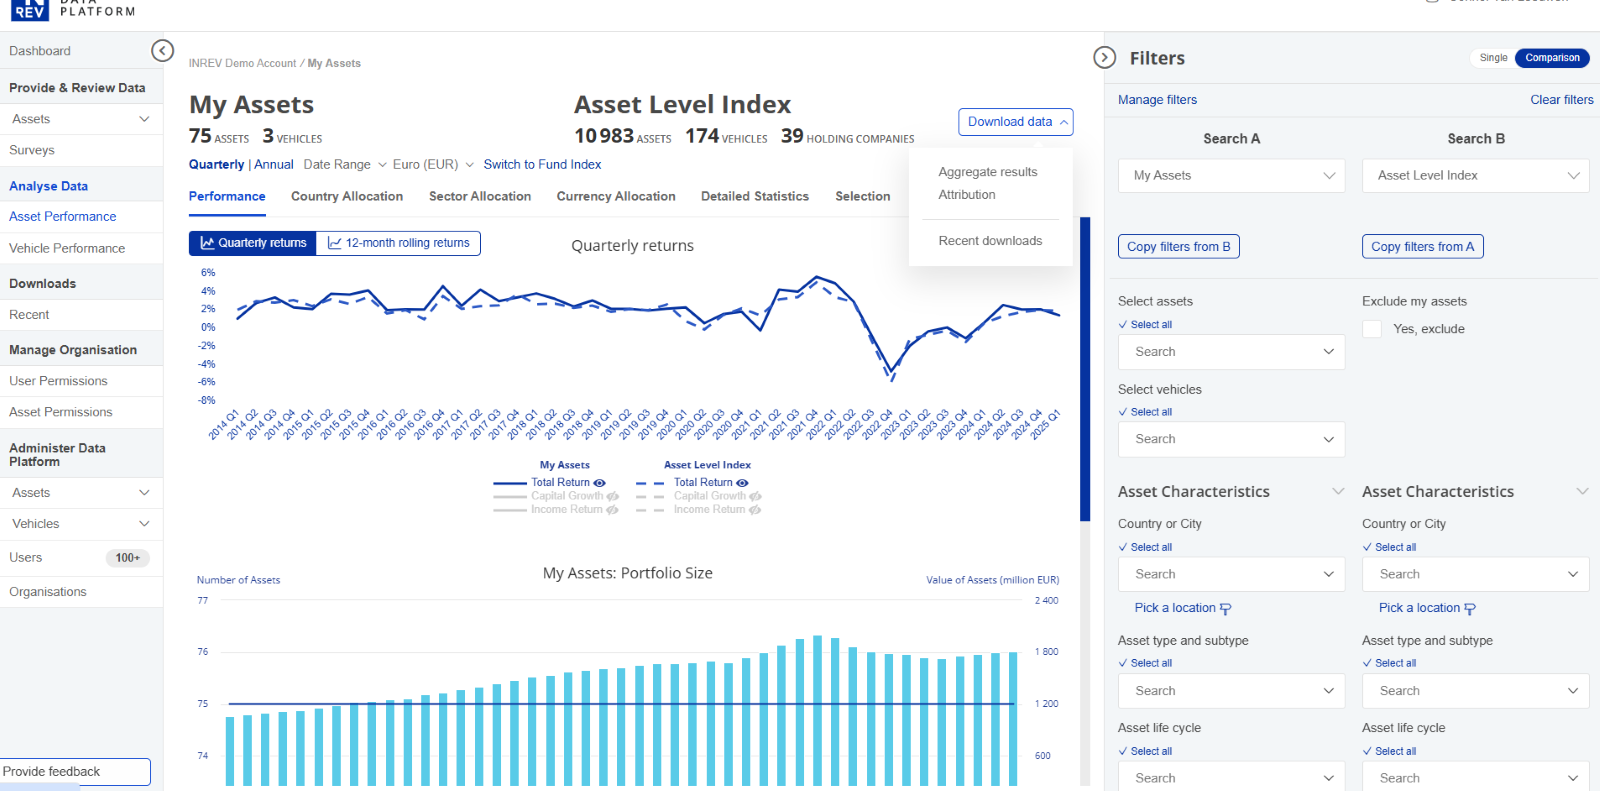Collapse the left sidebar with the arrow icon
1600x791 pixels.
tap(162, 51)
